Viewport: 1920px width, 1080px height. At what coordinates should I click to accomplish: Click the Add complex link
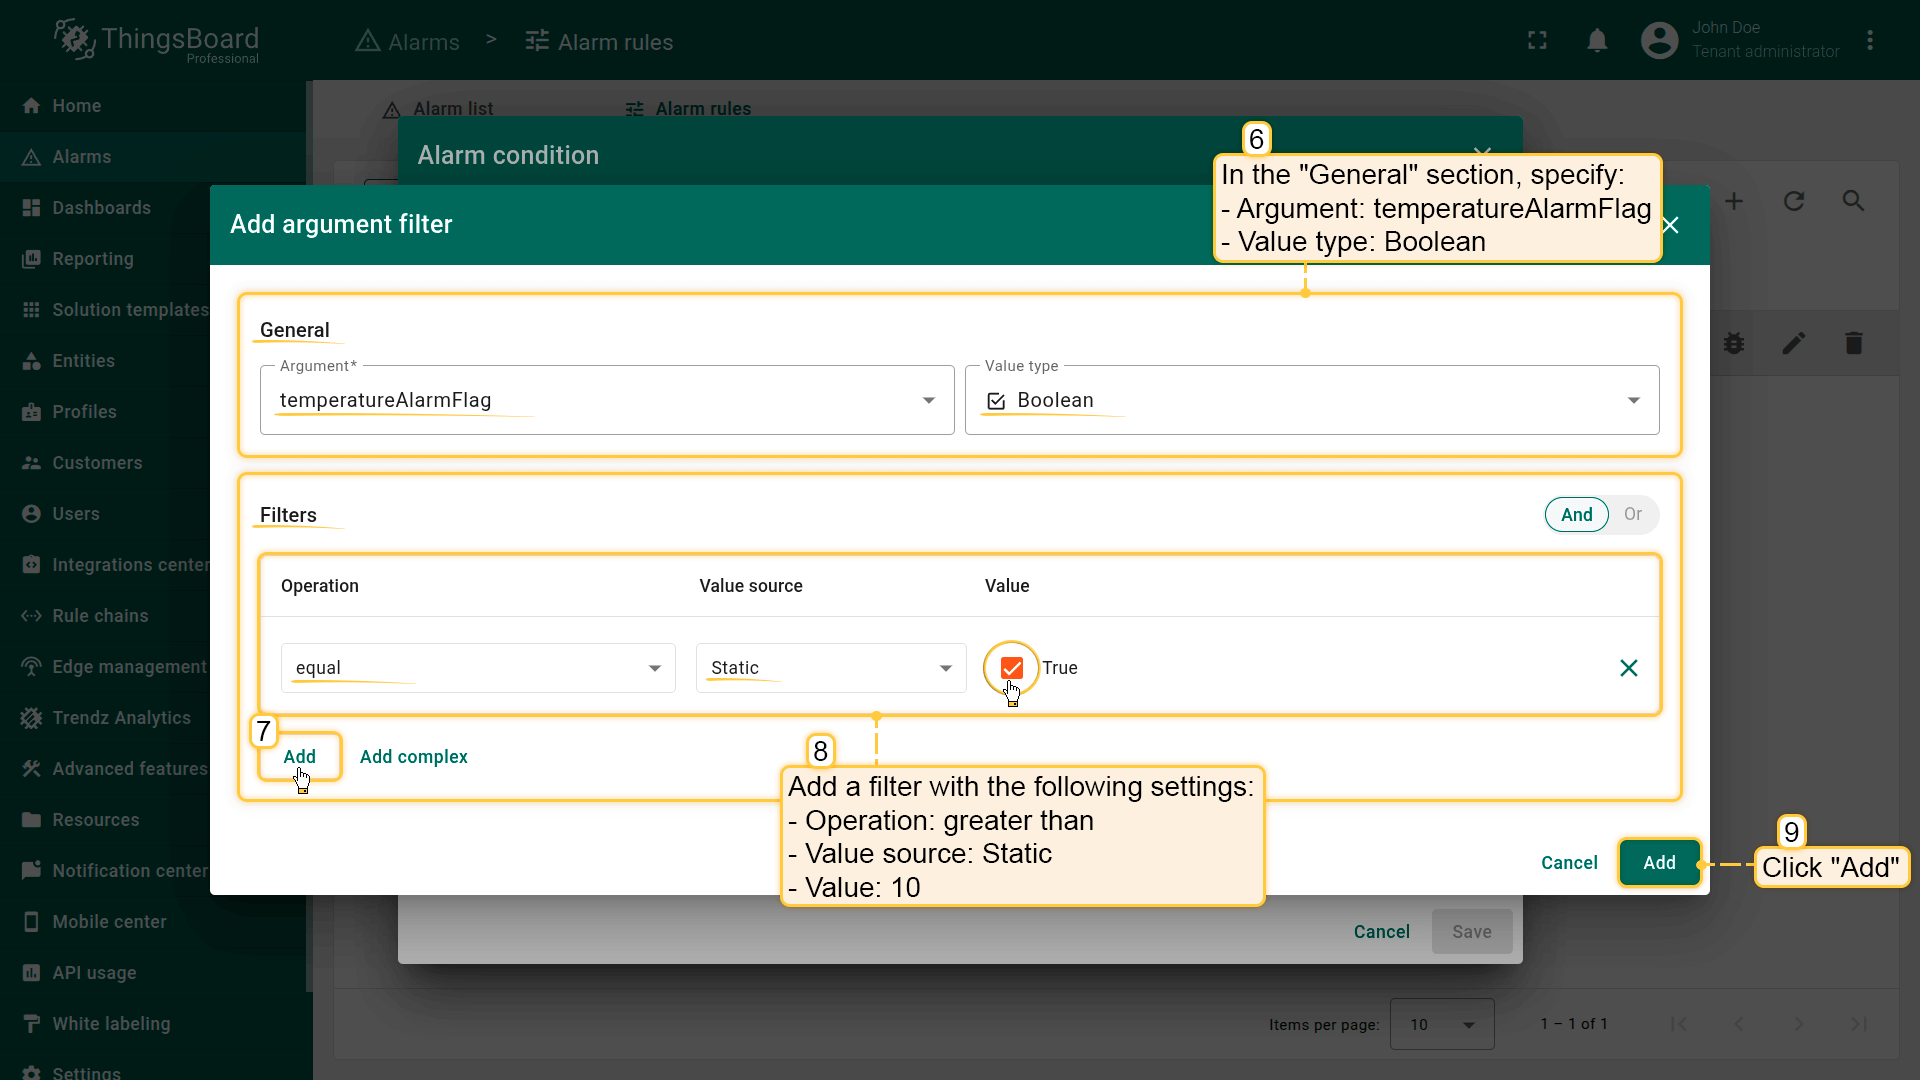point(413,757)
